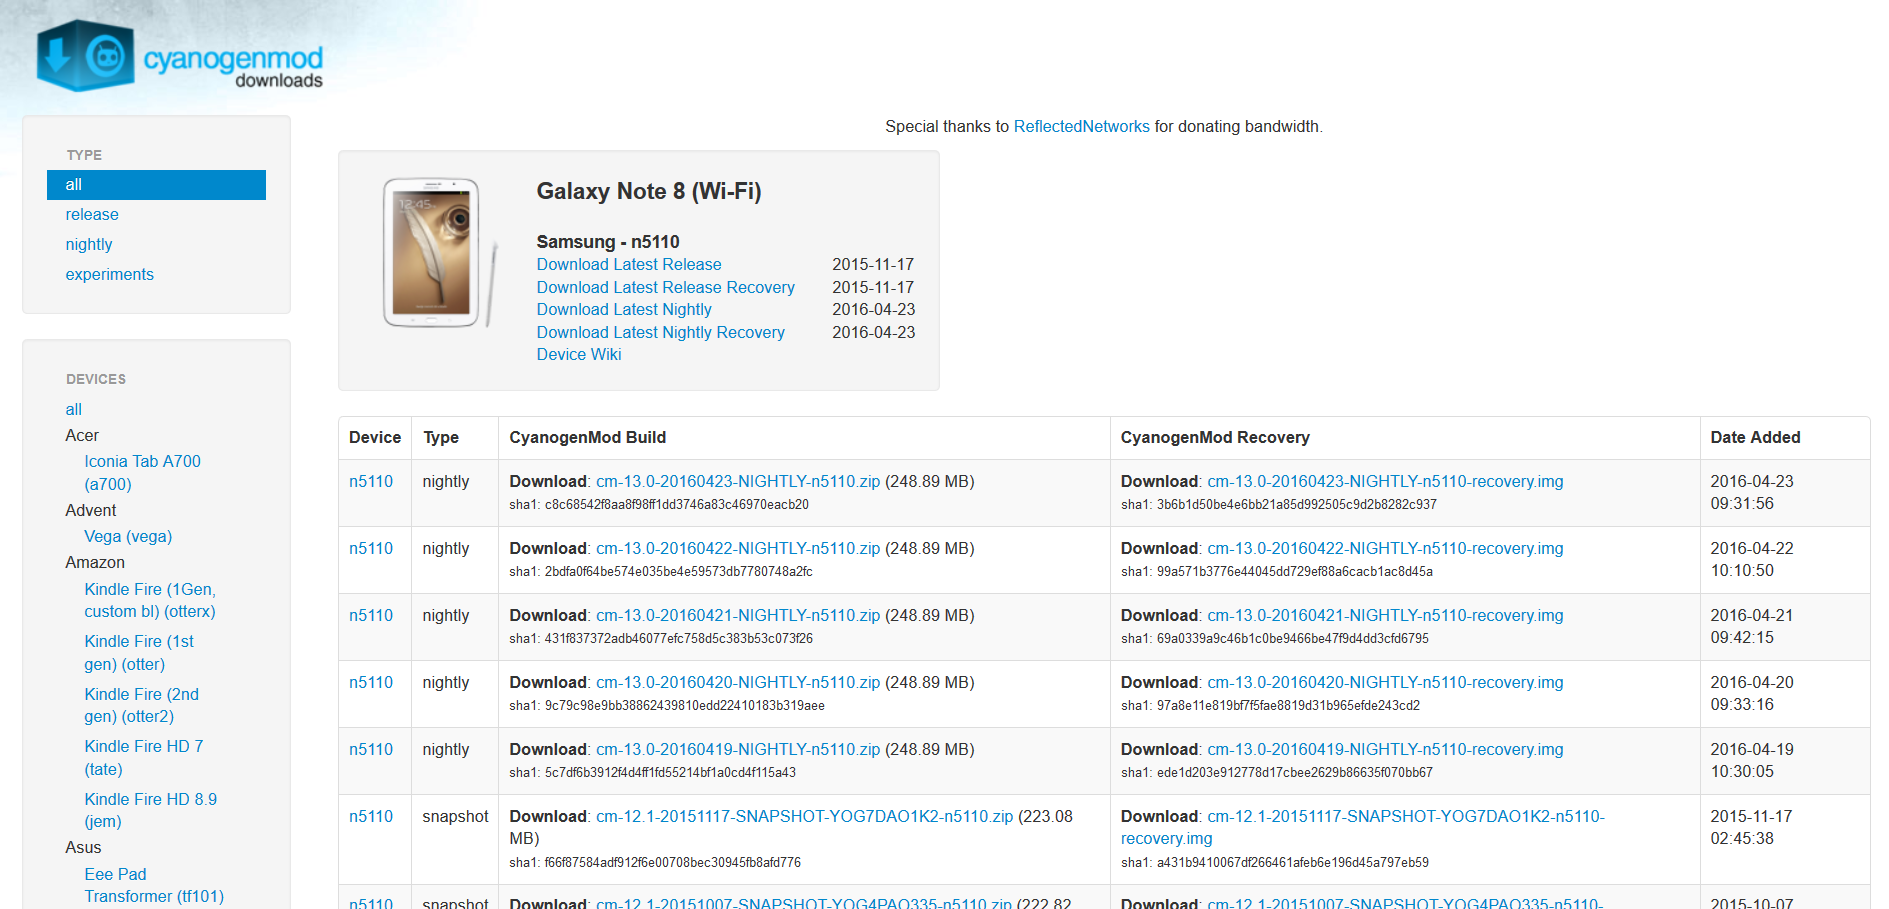Viewport: 1889px width, 909px height.
Task: Select the 'experiments' type filter
Action: [x=110, y=275]
